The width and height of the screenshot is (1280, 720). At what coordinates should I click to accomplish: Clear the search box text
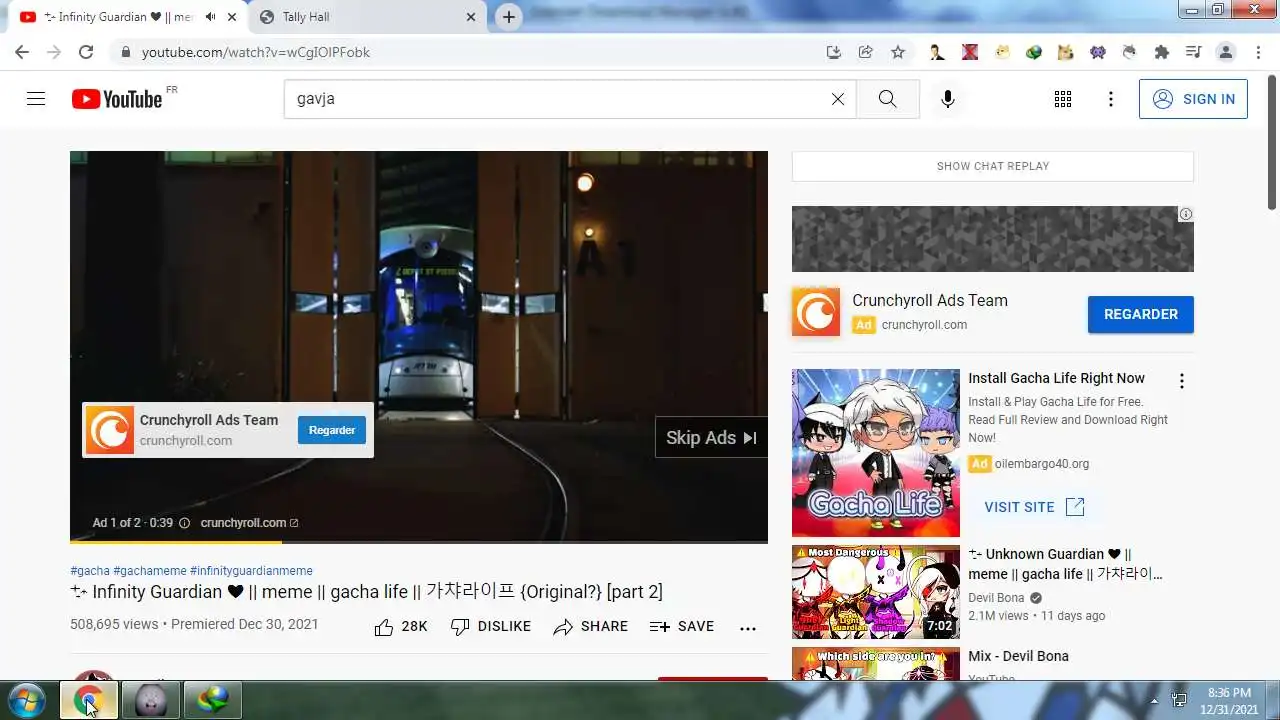838,99
